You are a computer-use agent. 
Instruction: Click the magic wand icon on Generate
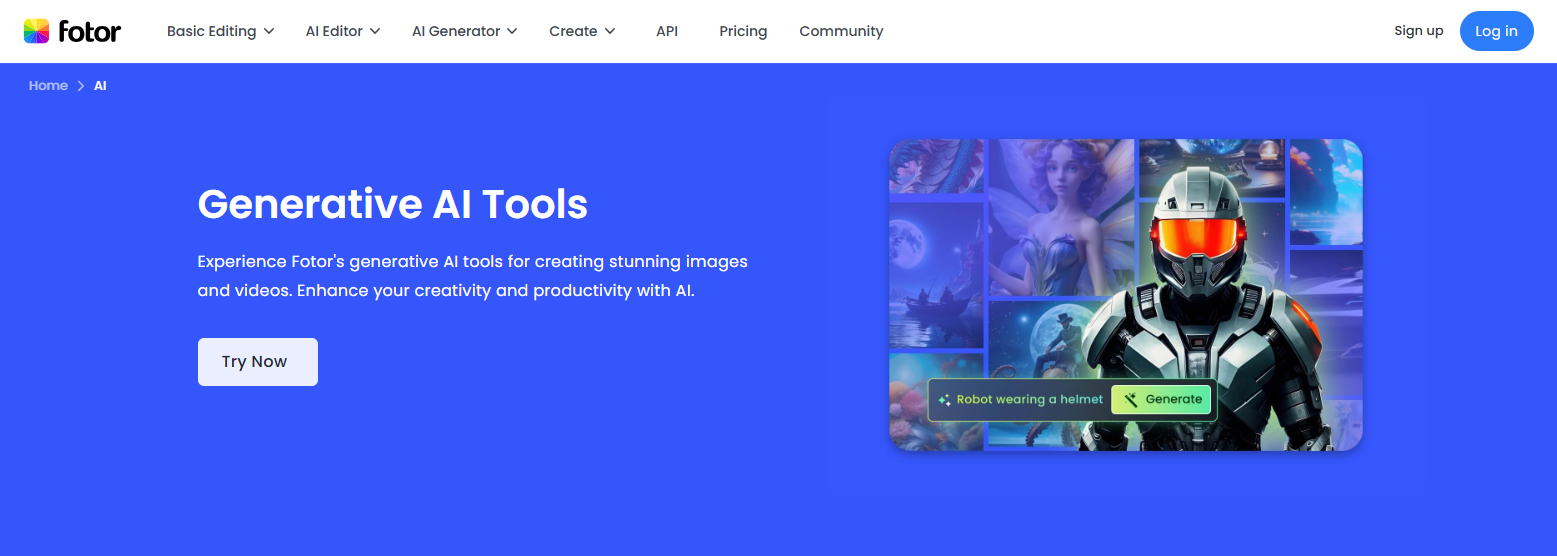(x=1131, y=400)
